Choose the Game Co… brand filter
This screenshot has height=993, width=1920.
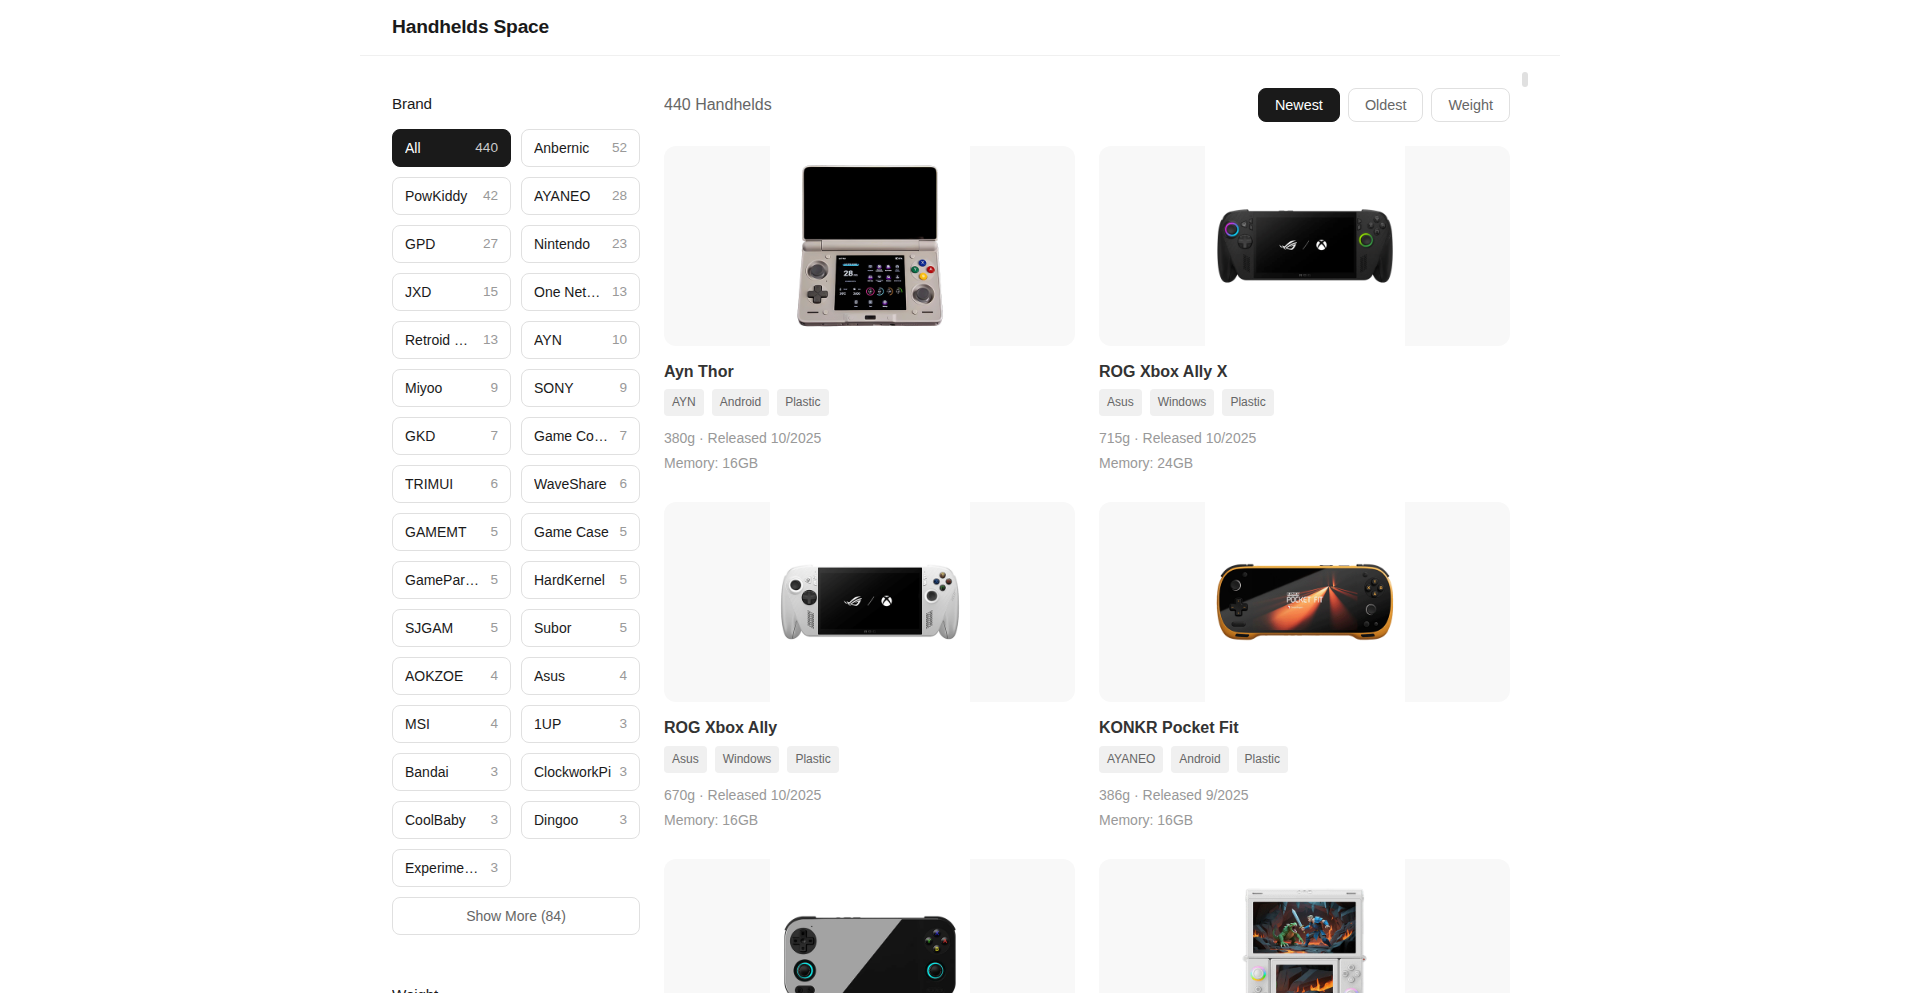[580, 436]
